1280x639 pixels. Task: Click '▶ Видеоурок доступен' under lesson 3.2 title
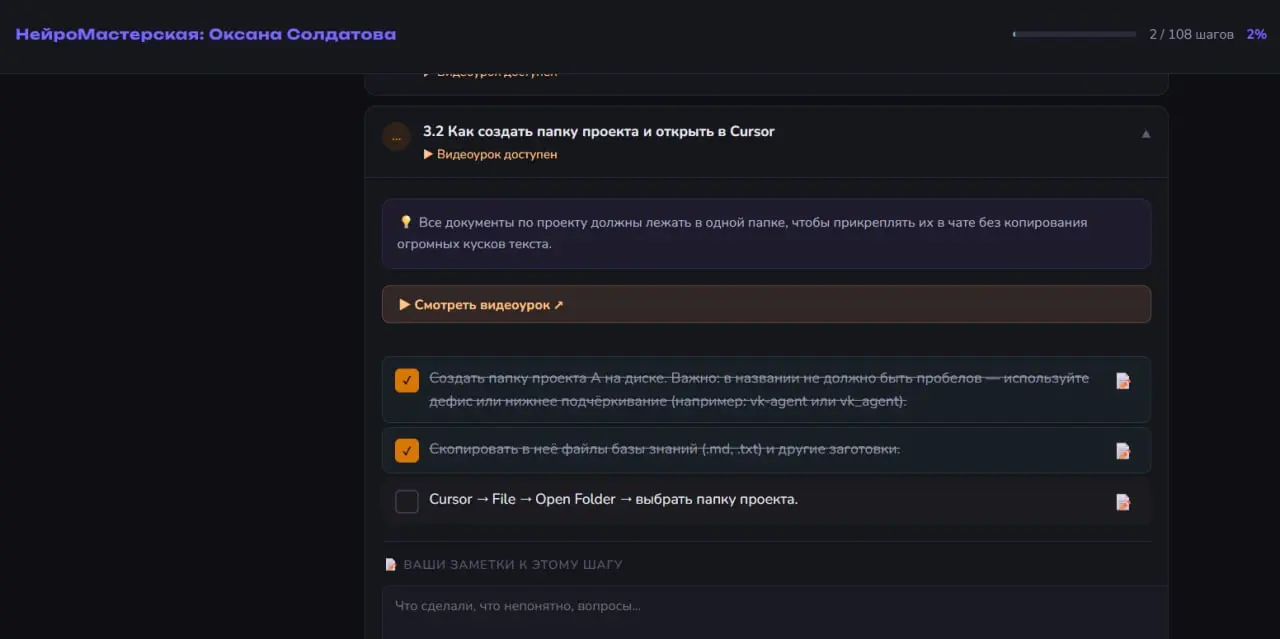[x=490, y=154]
